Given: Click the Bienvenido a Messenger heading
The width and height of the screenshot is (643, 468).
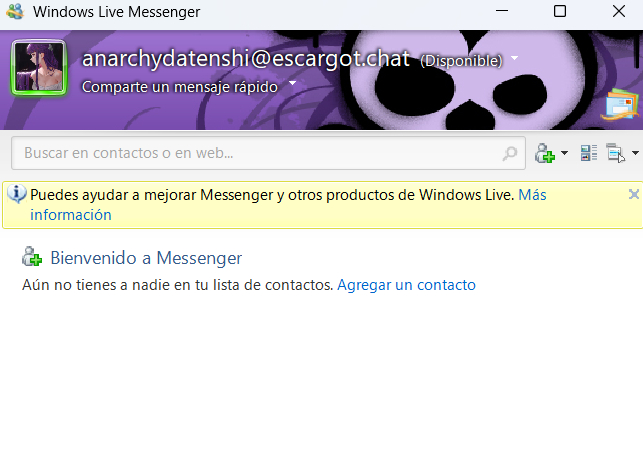Looking at the screenshot, I should point(146,258).
